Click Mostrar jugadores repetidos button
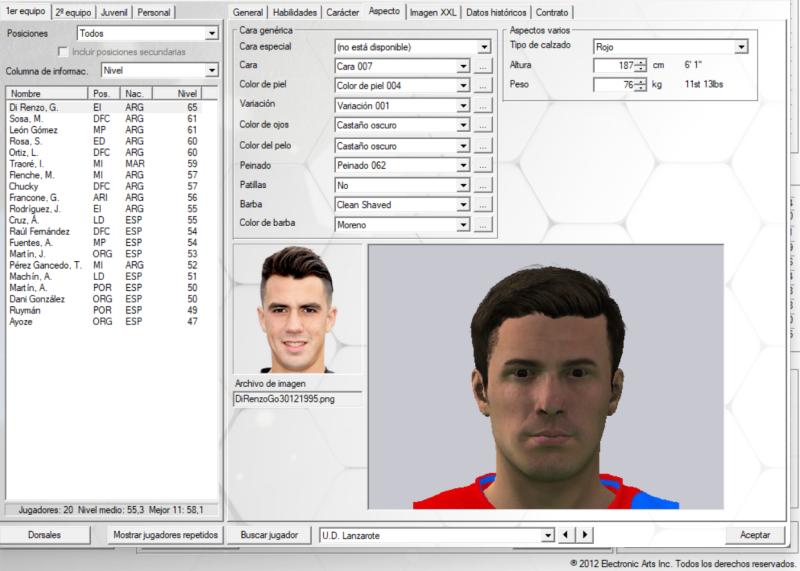Viewport: 800px width, 571px height. (x=165, y=535)
